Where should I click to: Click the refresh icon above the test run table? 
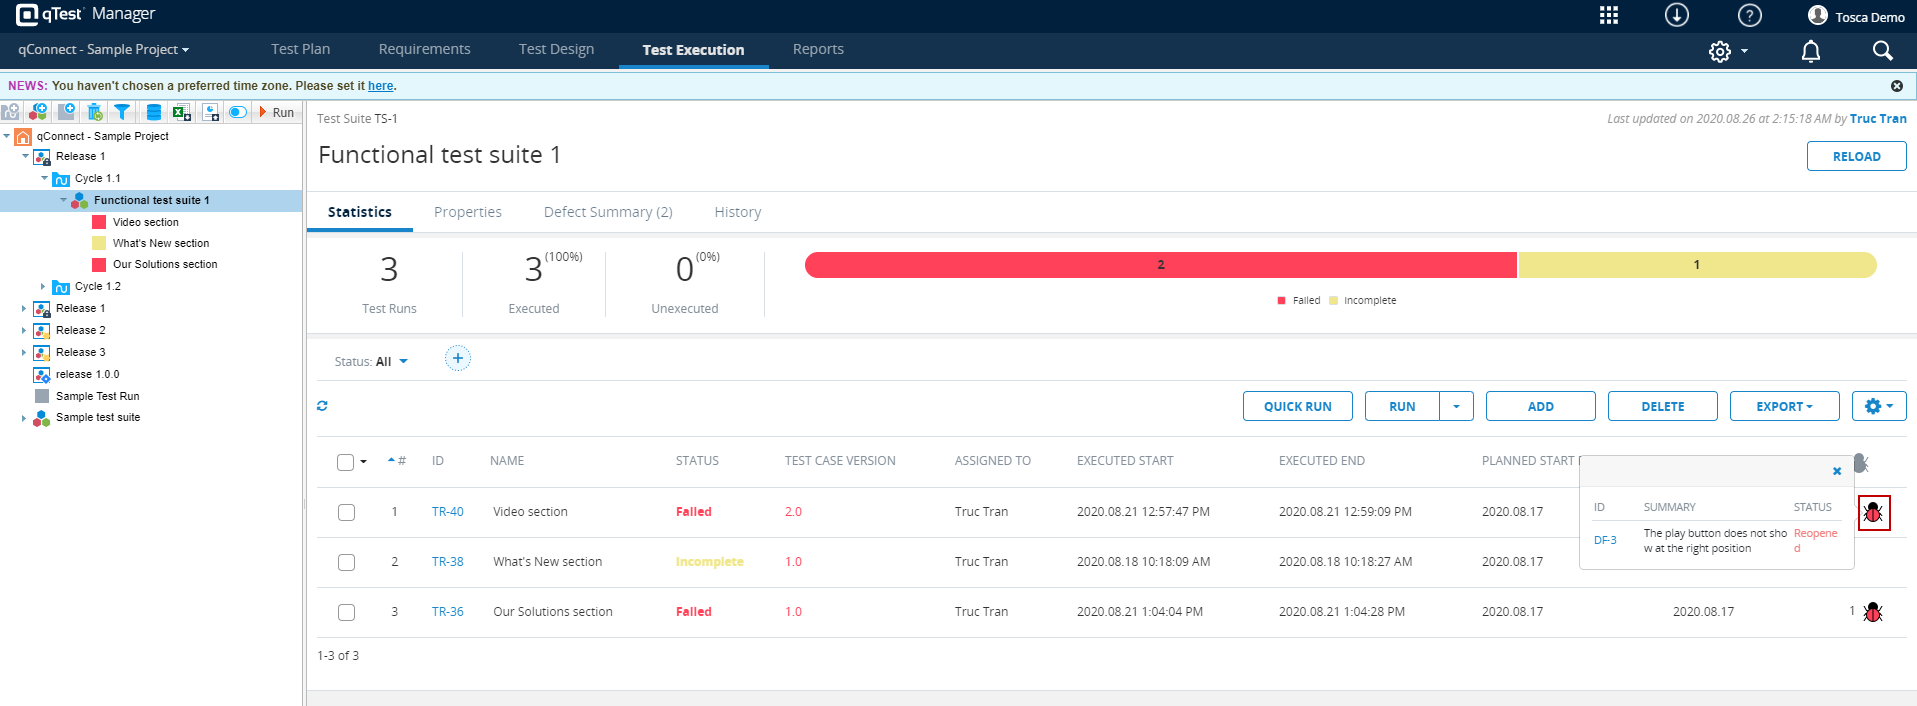[322, 406]
